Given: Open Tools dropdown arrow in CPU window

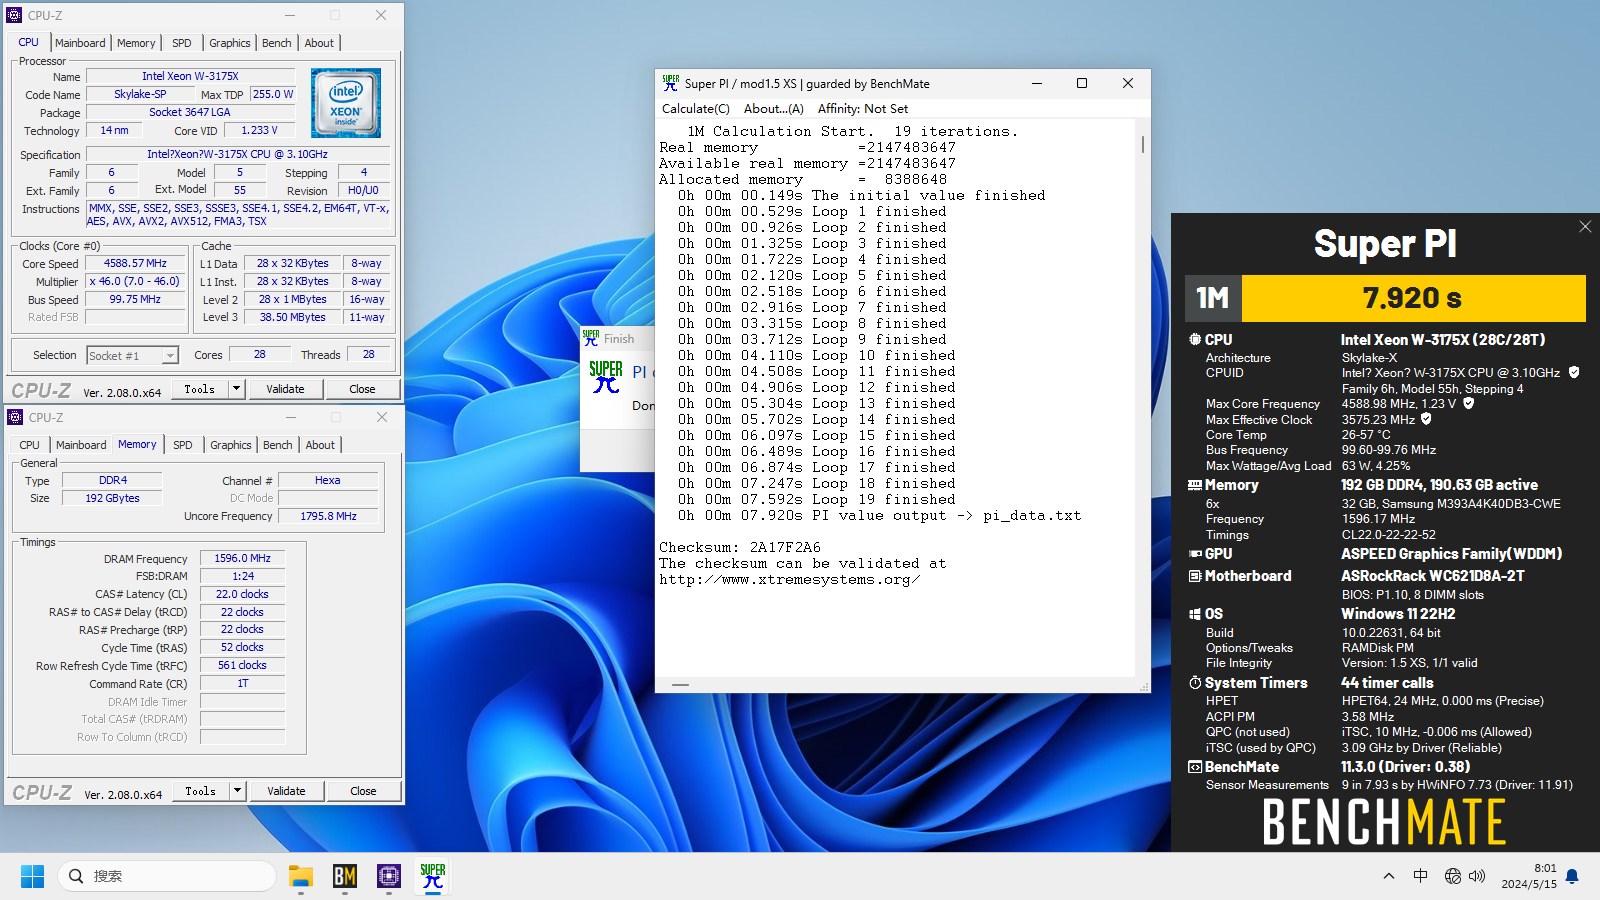Looking at the screenshot, I should (237, 389).
